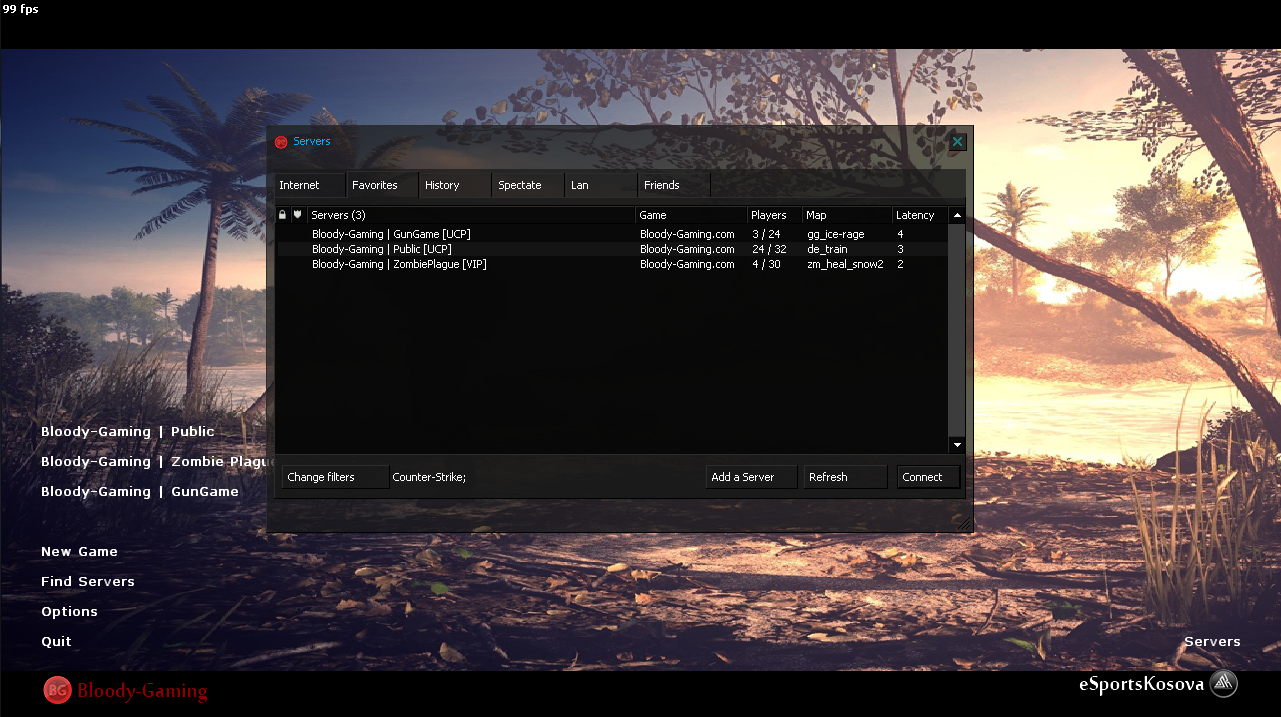The image size is (1281, 717).
Task: Click the Change filters button
Action: (x=335, y=477)
